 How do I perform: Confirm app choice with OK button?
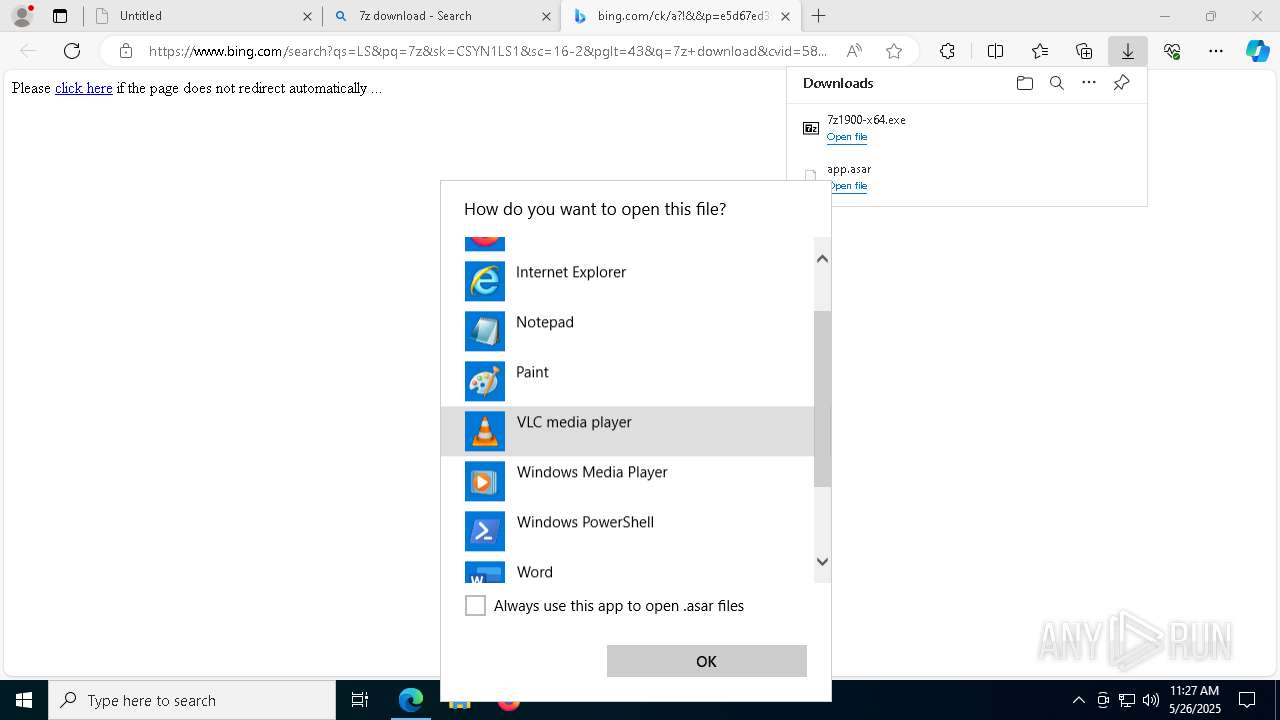[x=706, y=661]
